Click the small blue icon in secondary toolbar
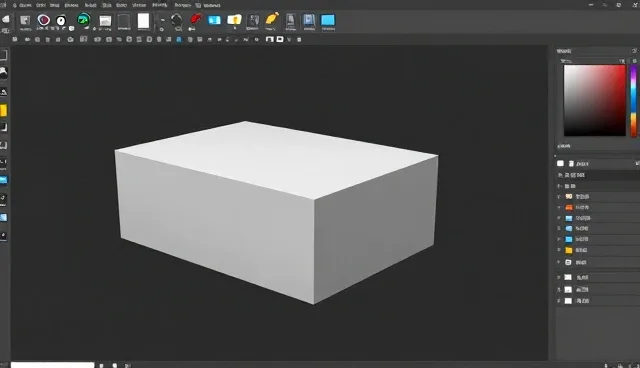Image resolution: width=640 pixels, height=368 pixels. coord(179,40)
